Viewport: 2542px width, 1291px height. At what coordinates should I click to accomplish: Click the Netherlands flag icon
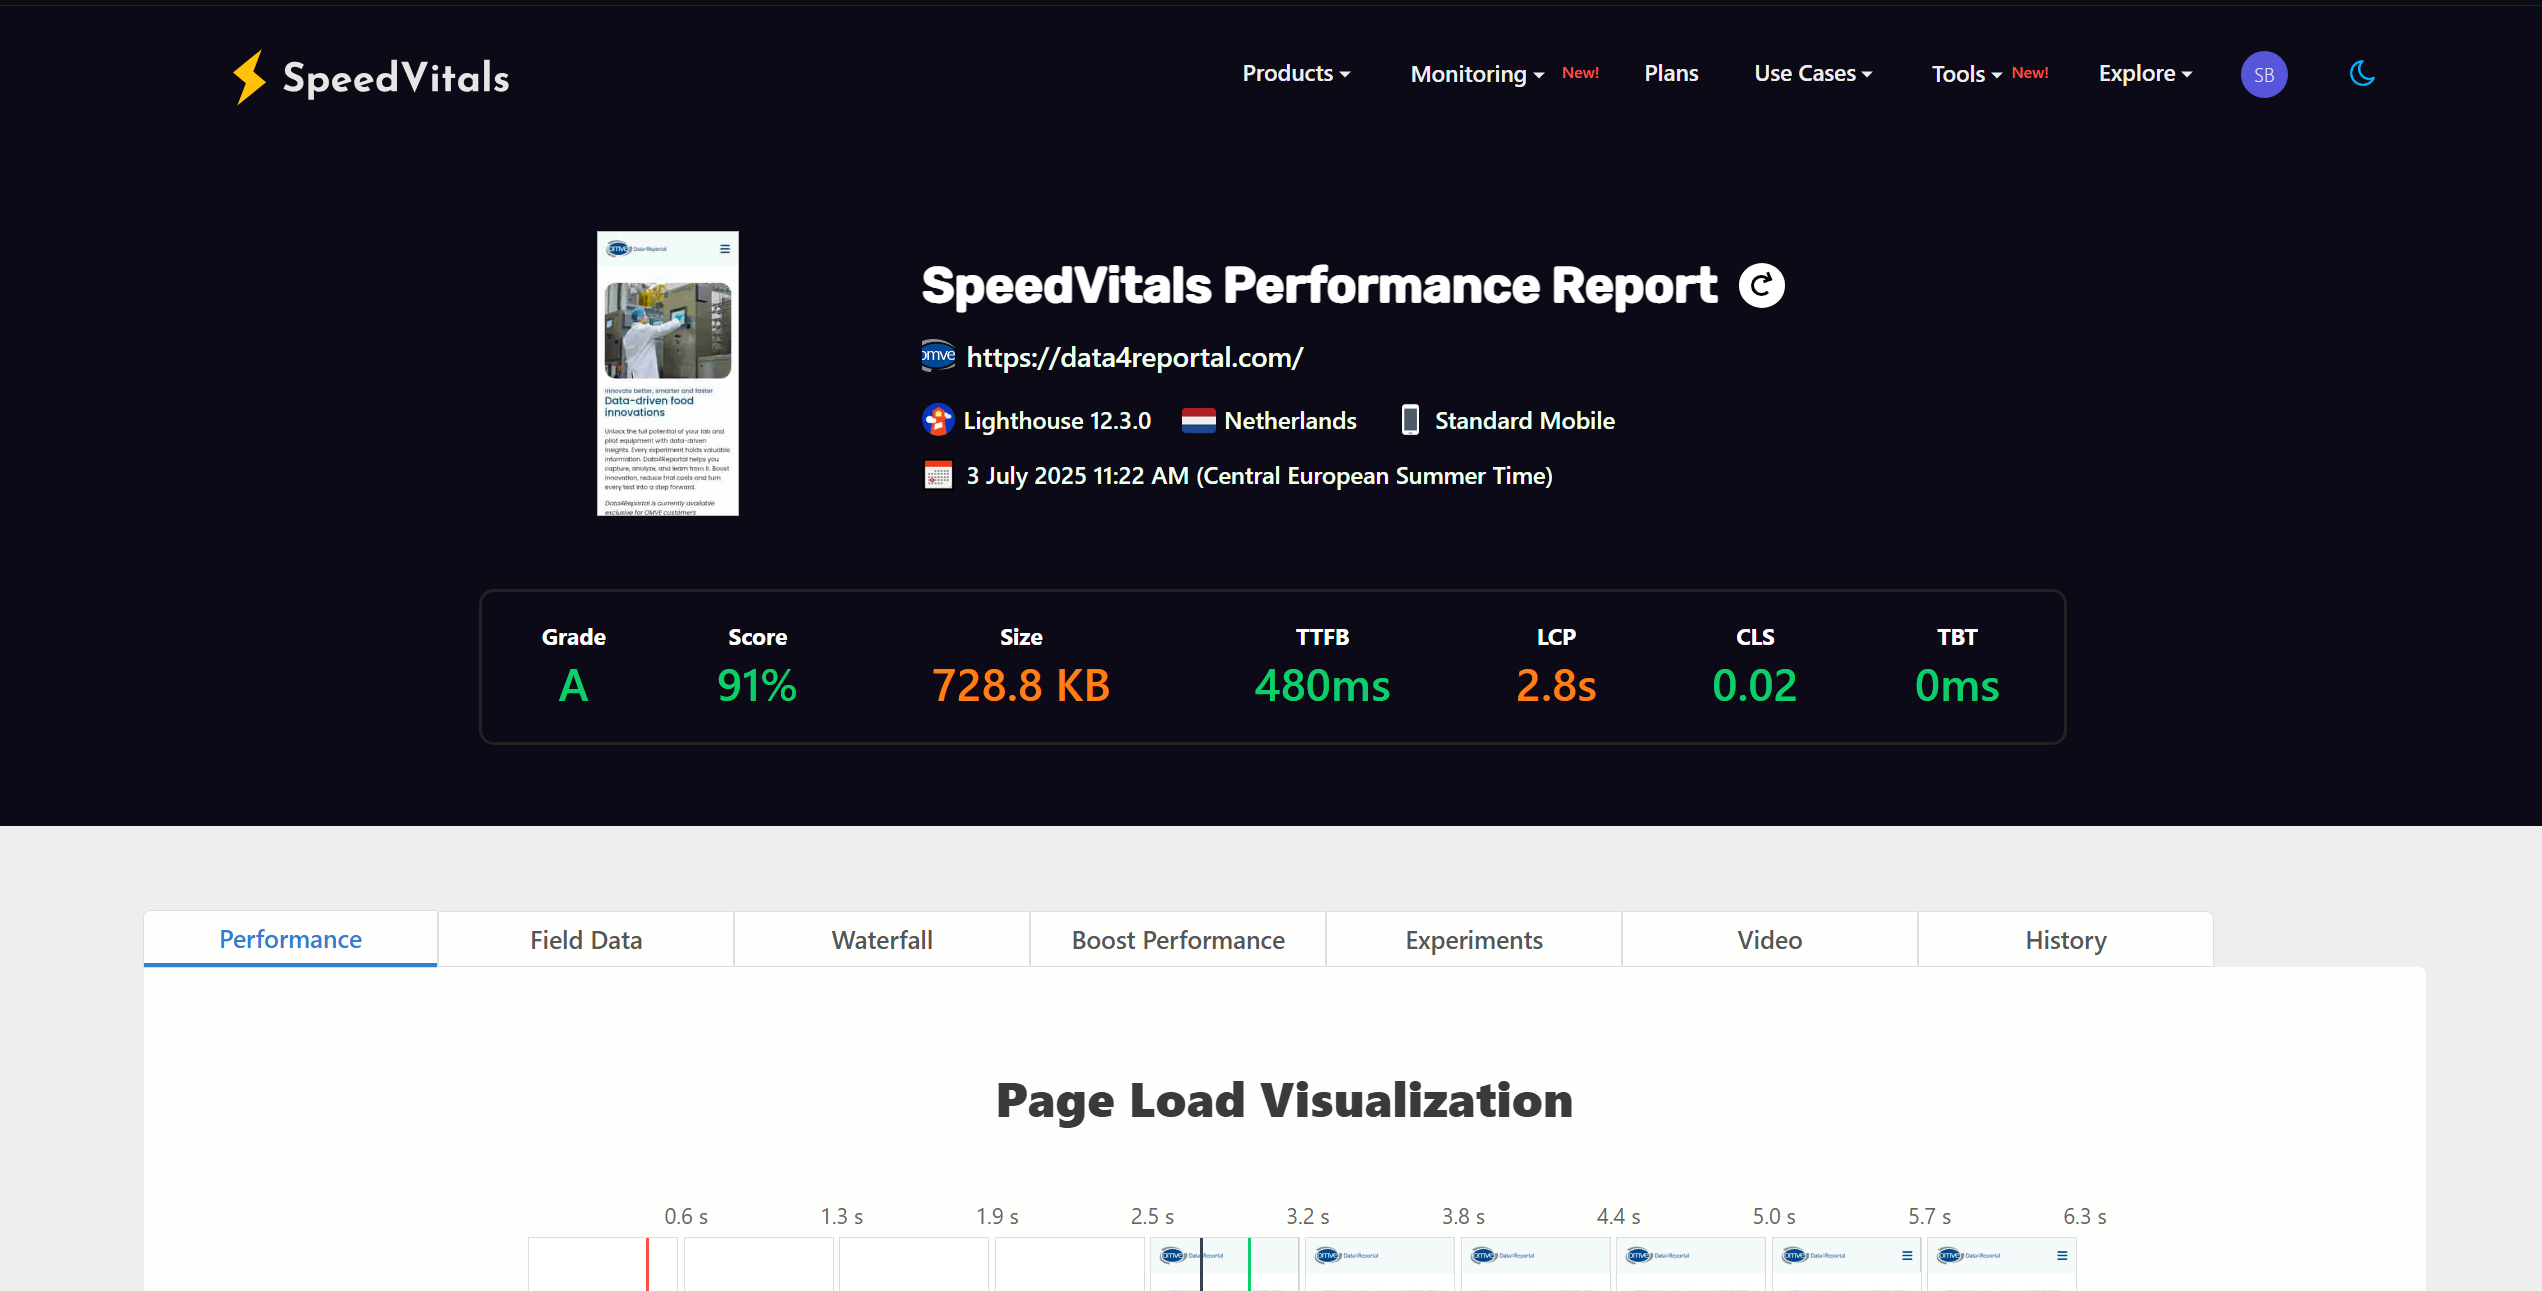[x=1198, y=420]
